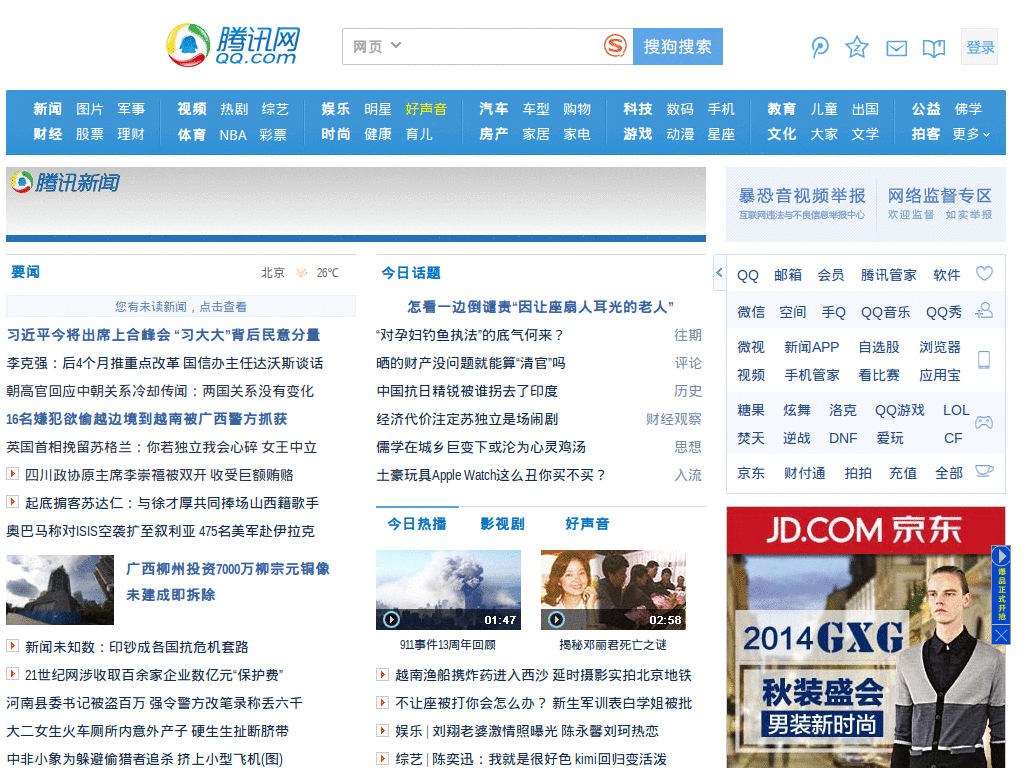This screenshot has width=1024, height=768.
Task: Click the video icon before 新闻未知数 headline
Action: click(x=12, y=645)
